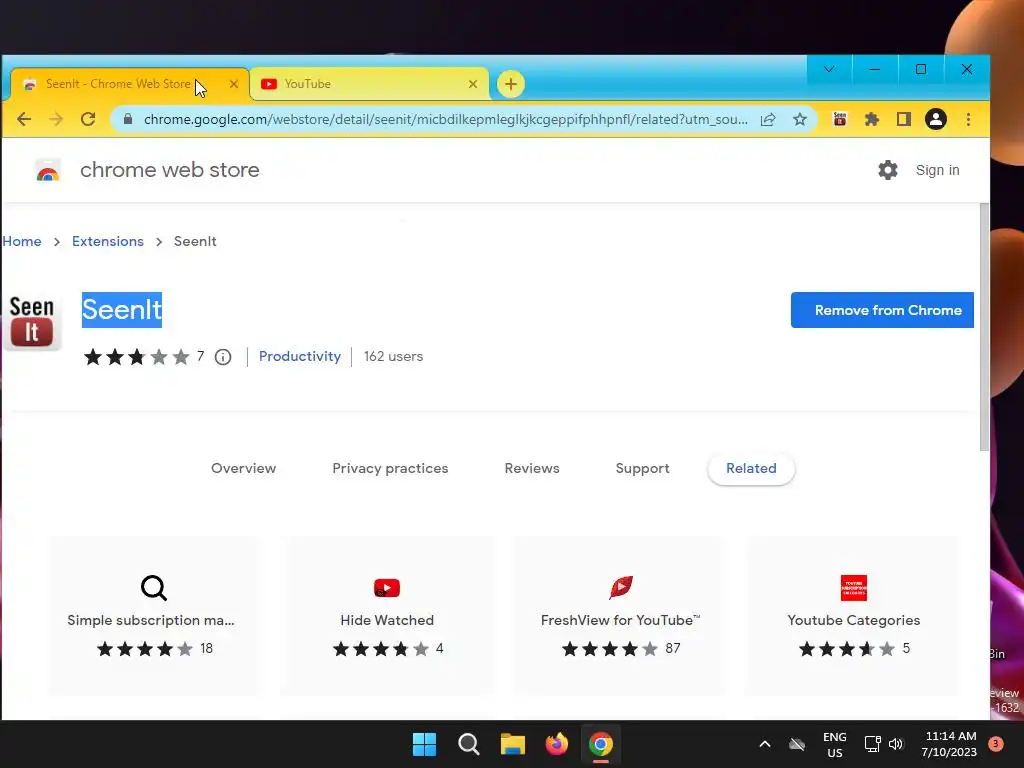
Task: Click the OneDrive cloud tray icon
Action: 797,744
